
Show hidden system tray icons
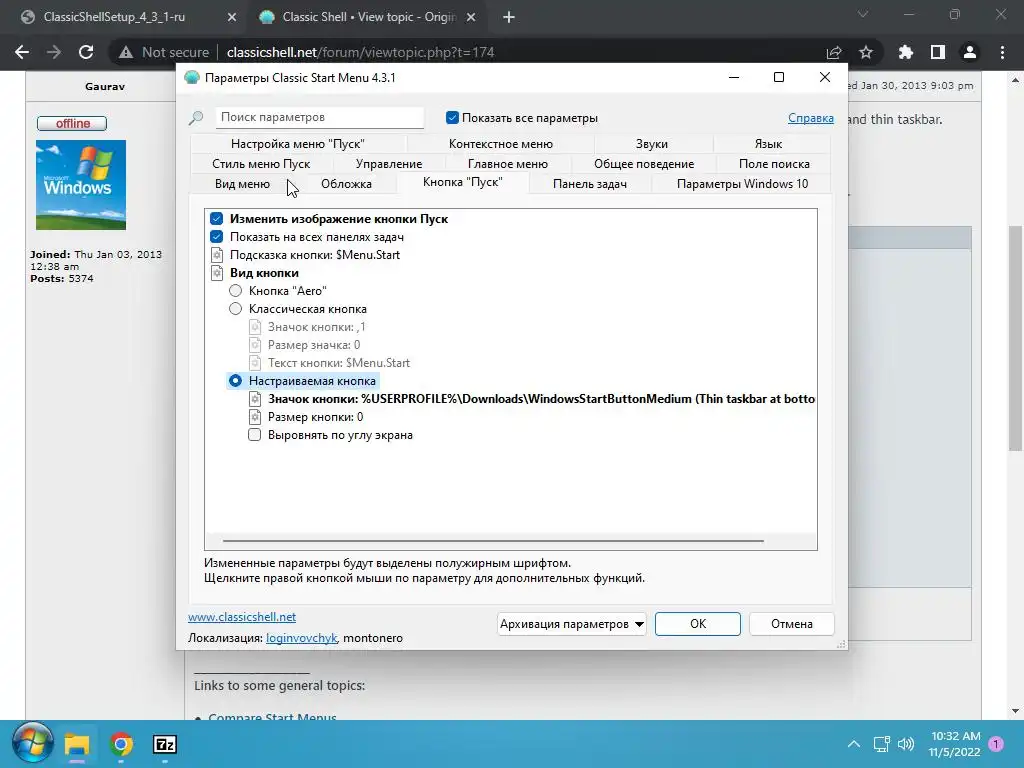853,744
